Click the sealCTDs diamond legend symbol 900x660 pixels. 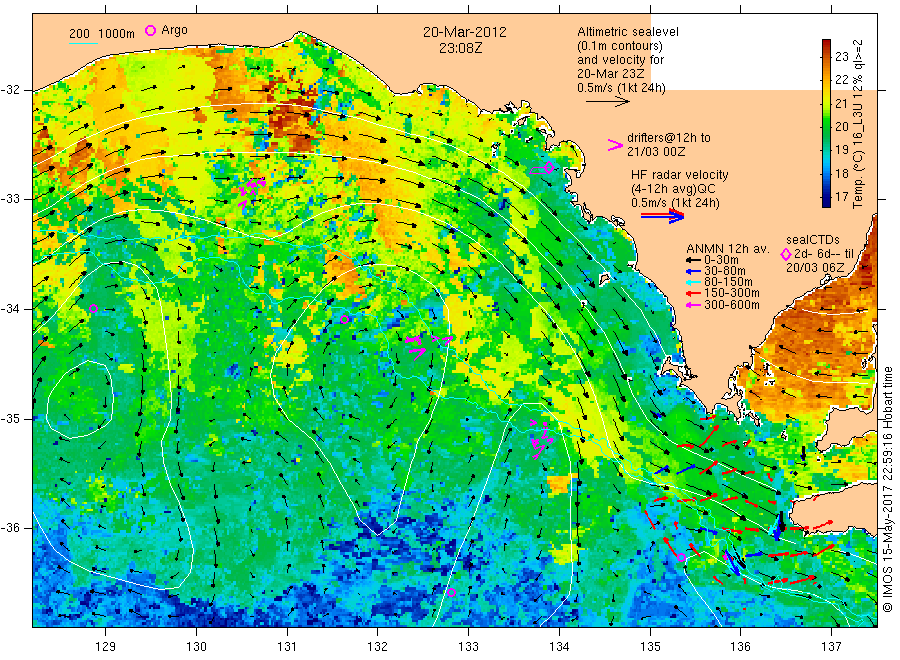pyautogui.click(x=786, y=254)
